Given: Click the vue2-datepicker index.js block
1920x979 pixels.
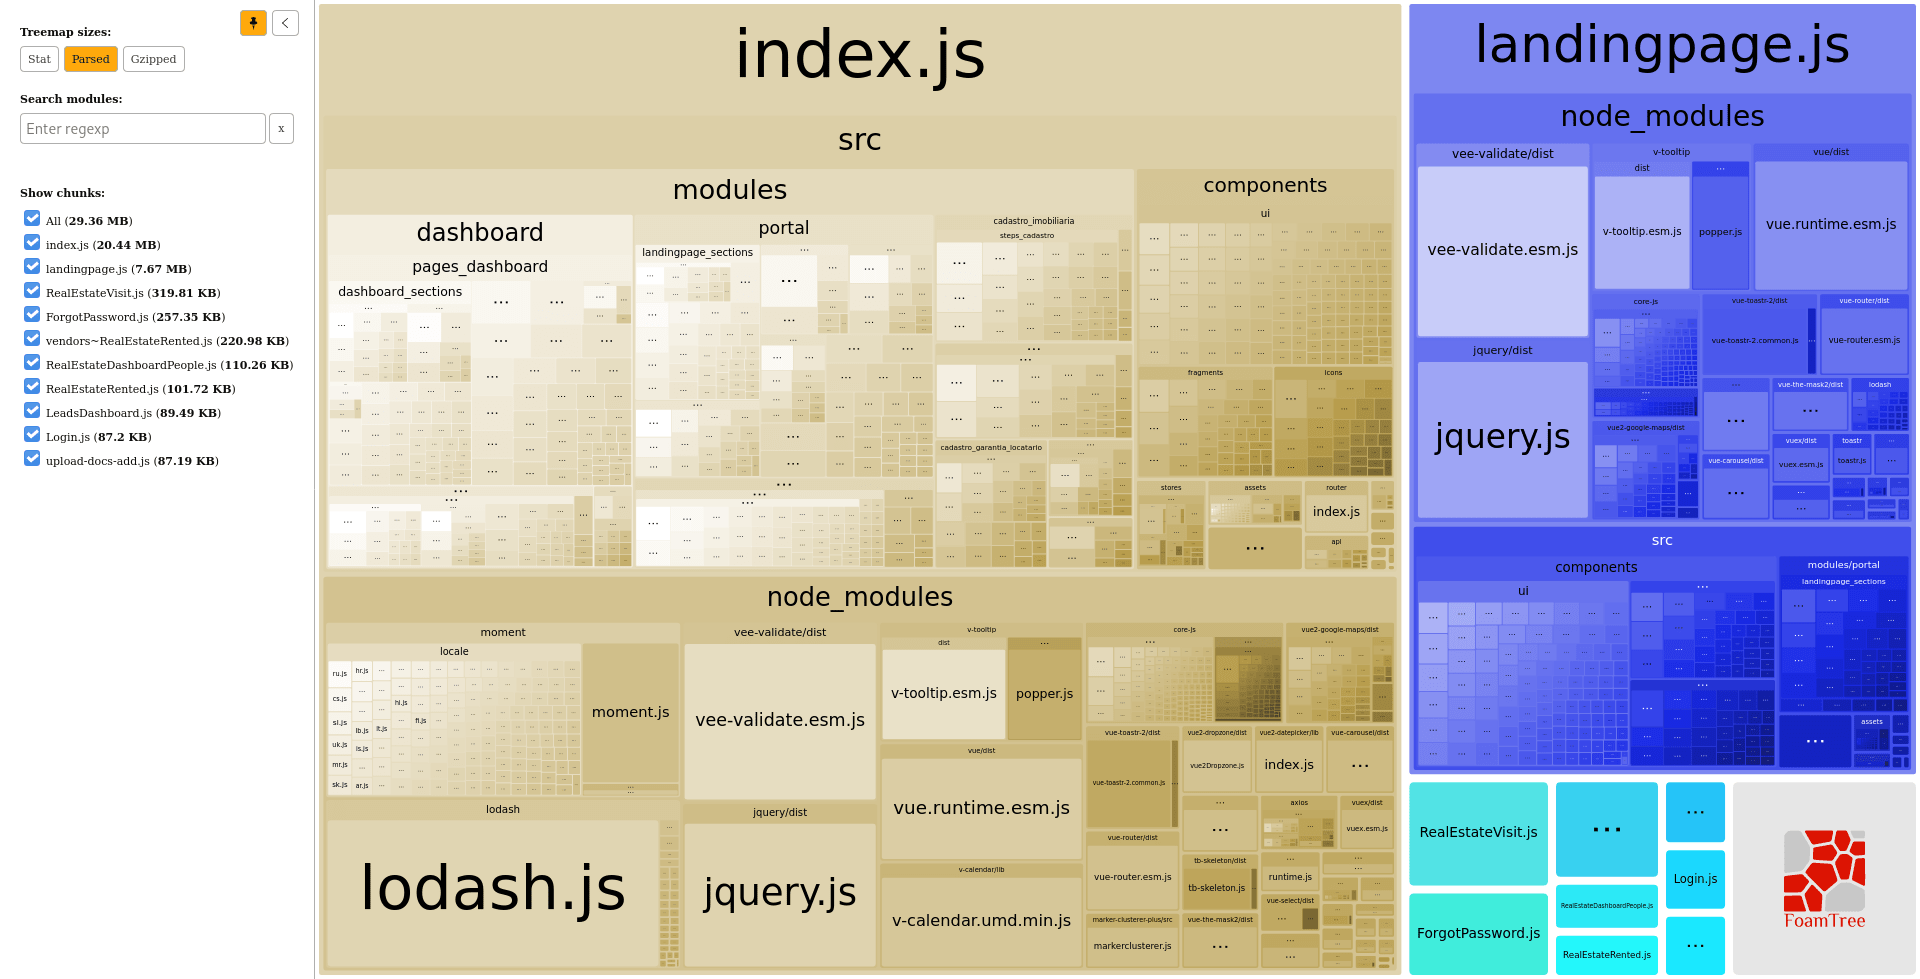Looking at the screenshot, I should click(x=1289, y=765).
